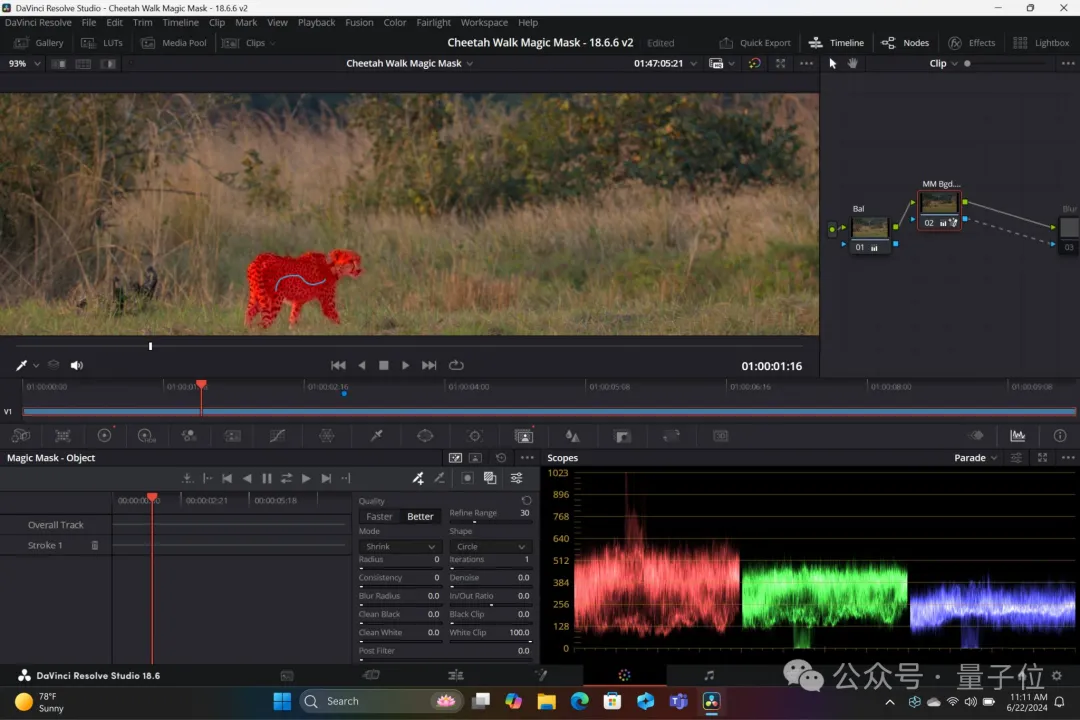1080x720 pixels.
Task: Open the Fusion menu
Action: click(359, 22)
